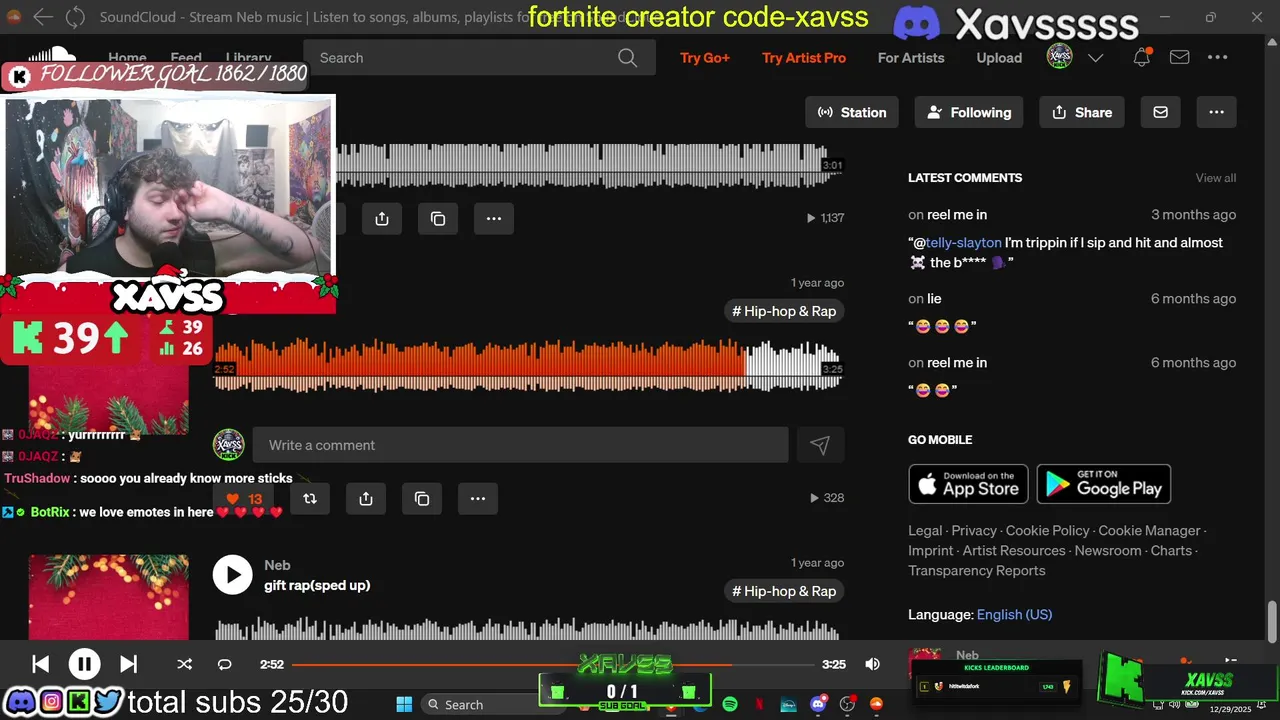This screenshot has width=1280, height=720.
Task: Open the profile more-options button beside the envelope
Action: (x=1217, y=112)
